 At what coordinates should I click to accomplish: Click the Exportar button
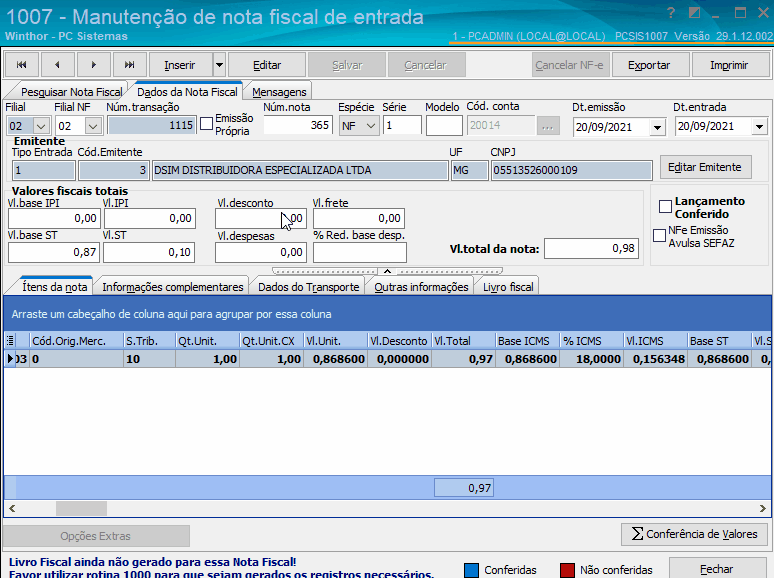pos(649,65)
